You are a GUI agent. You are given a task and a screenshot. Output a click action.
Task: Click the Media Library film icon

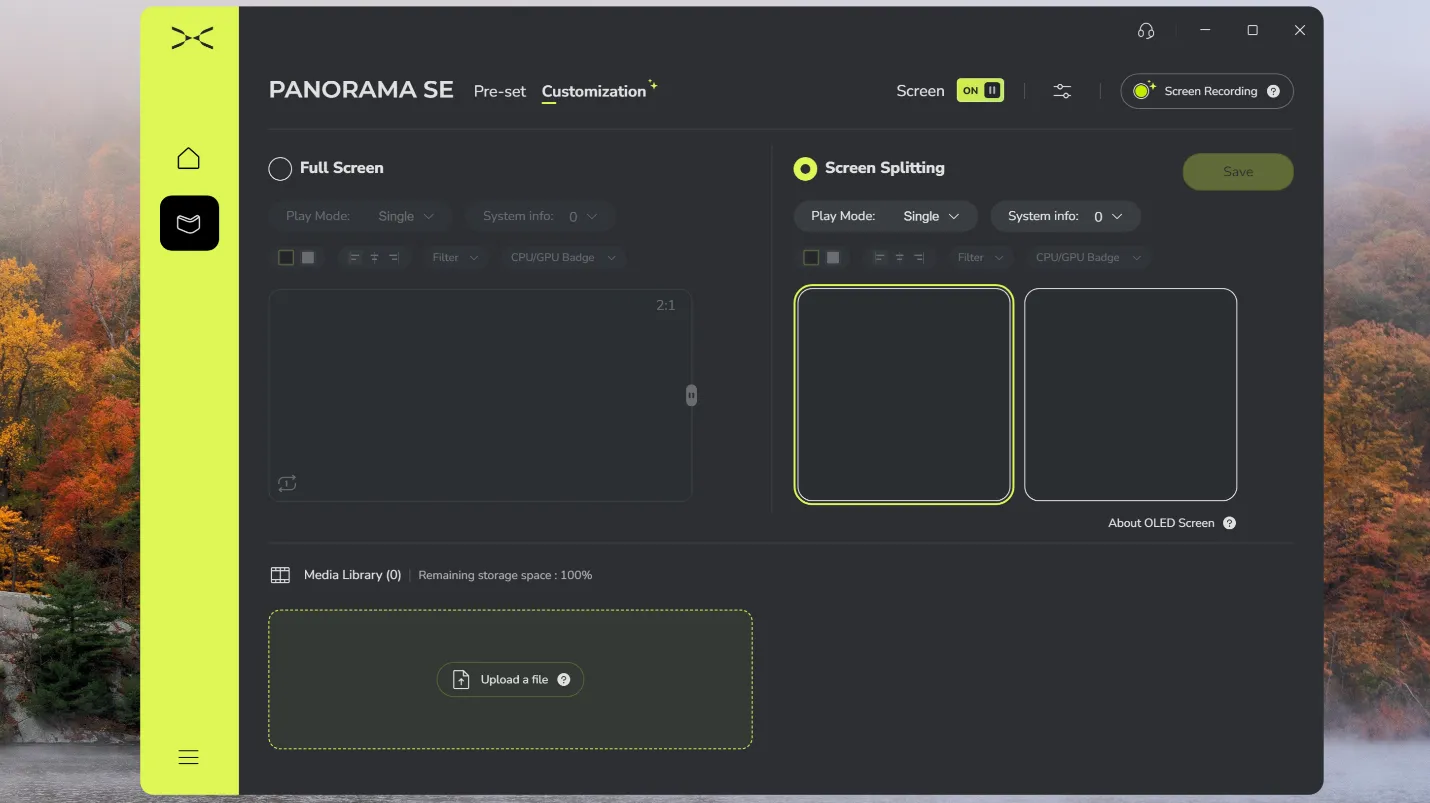(x=280, y=575)
